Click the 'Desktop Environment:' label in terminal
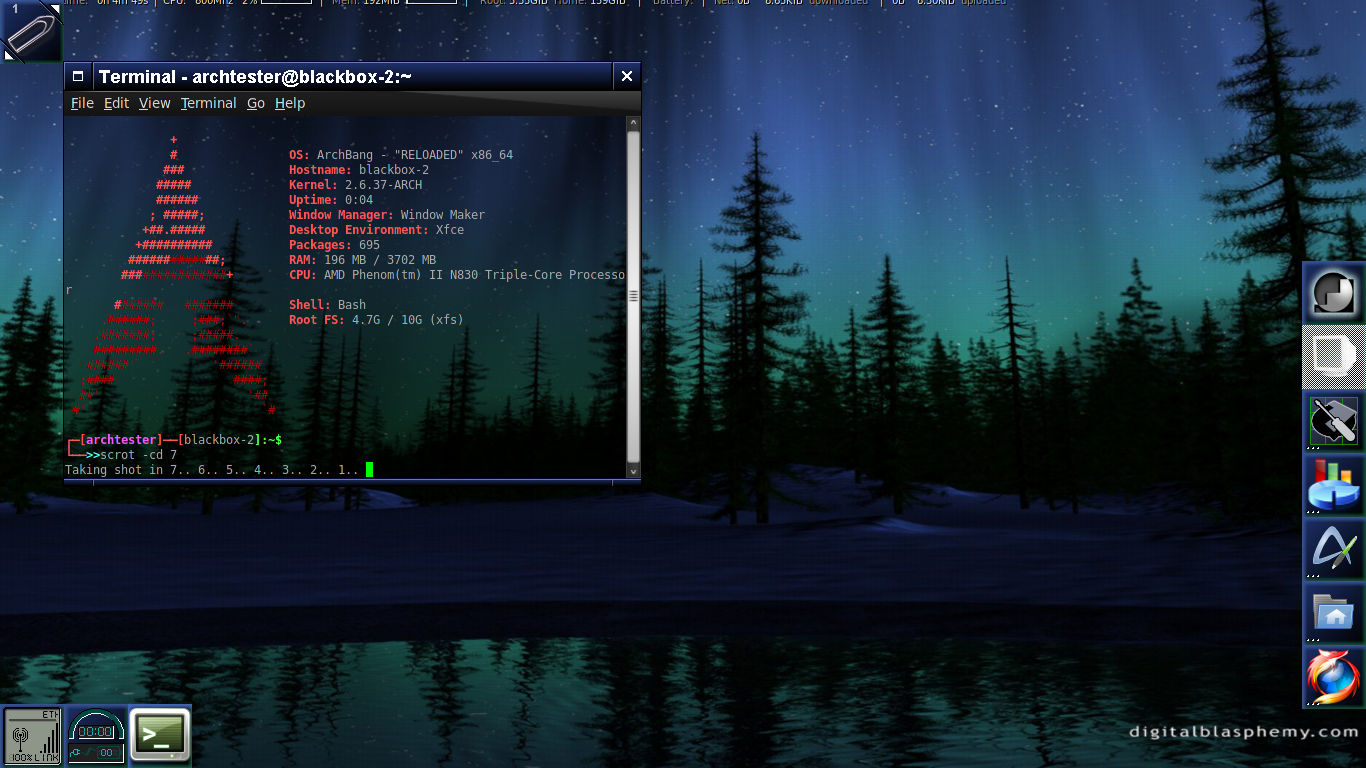The height and width of the screenshot is (768, 1366). 359,230
